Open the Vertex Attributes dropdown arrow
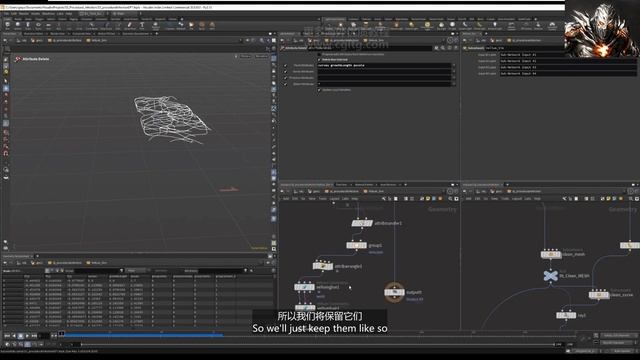Image resolution: width=640 pixels, height=360 pixels. tap(453, 71)
